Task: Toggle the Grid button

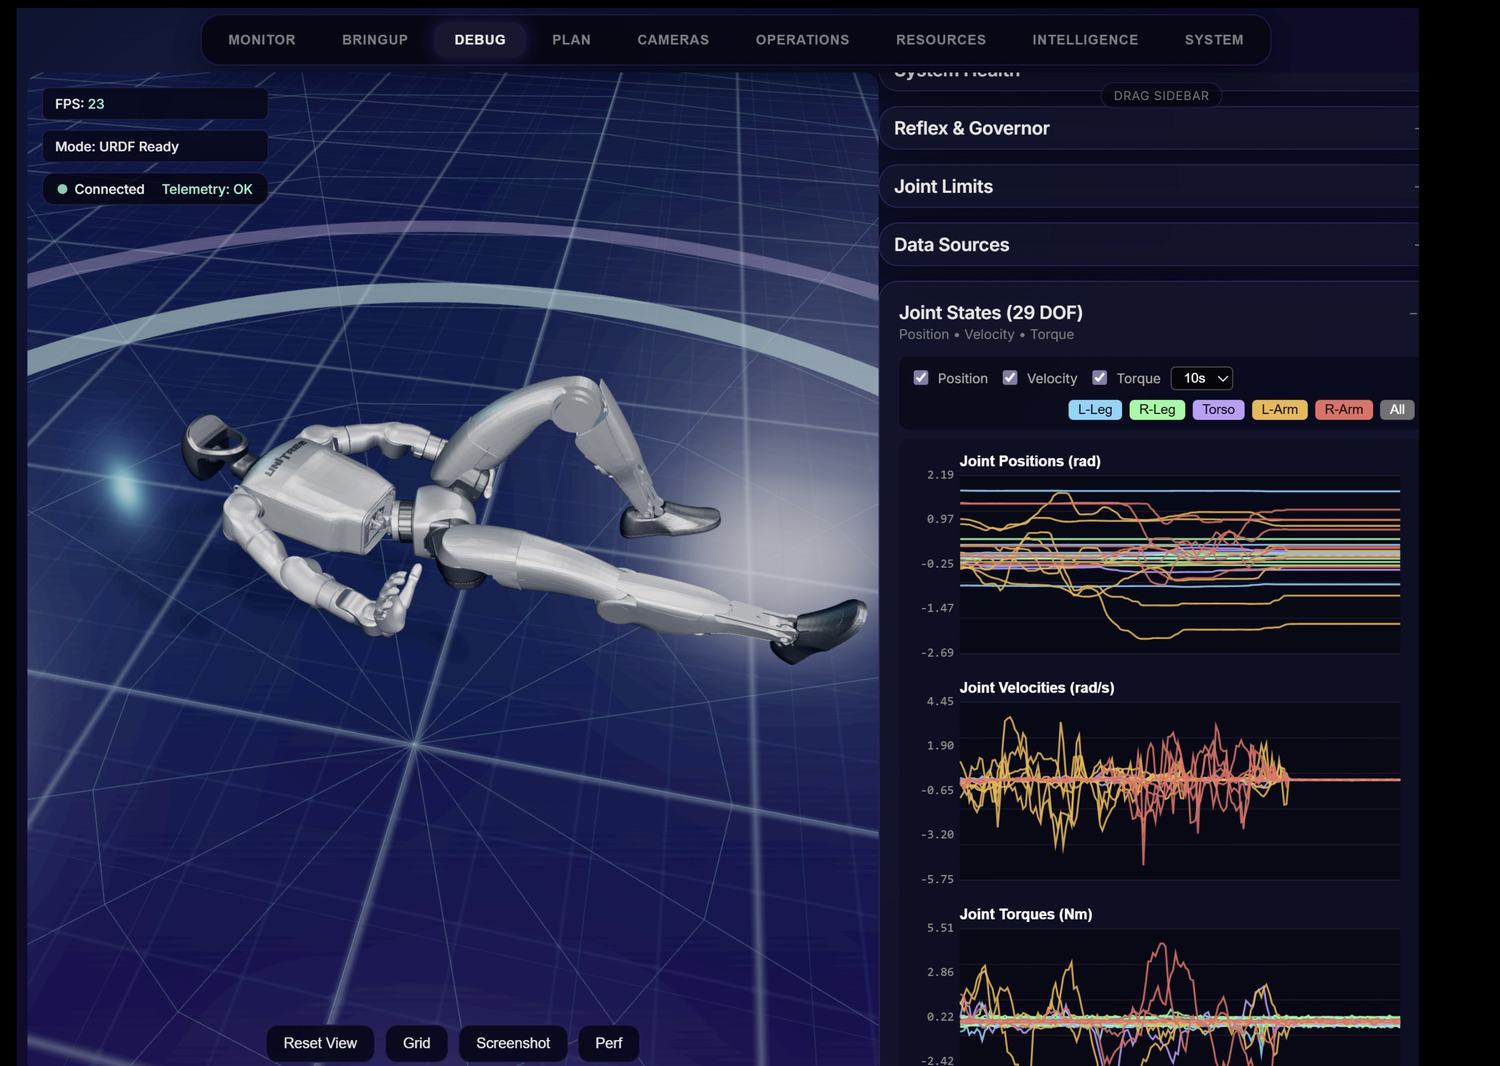Action: (x=416, y=1043)
